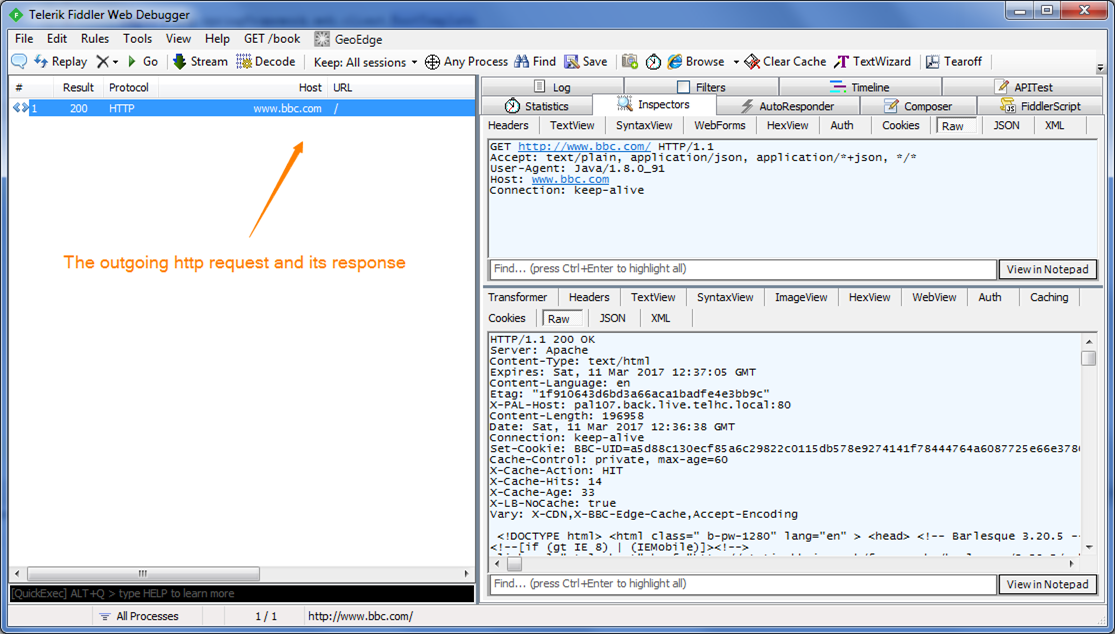Switch to the Log tab
1115x634 pixels.
(x=553, y=87)
